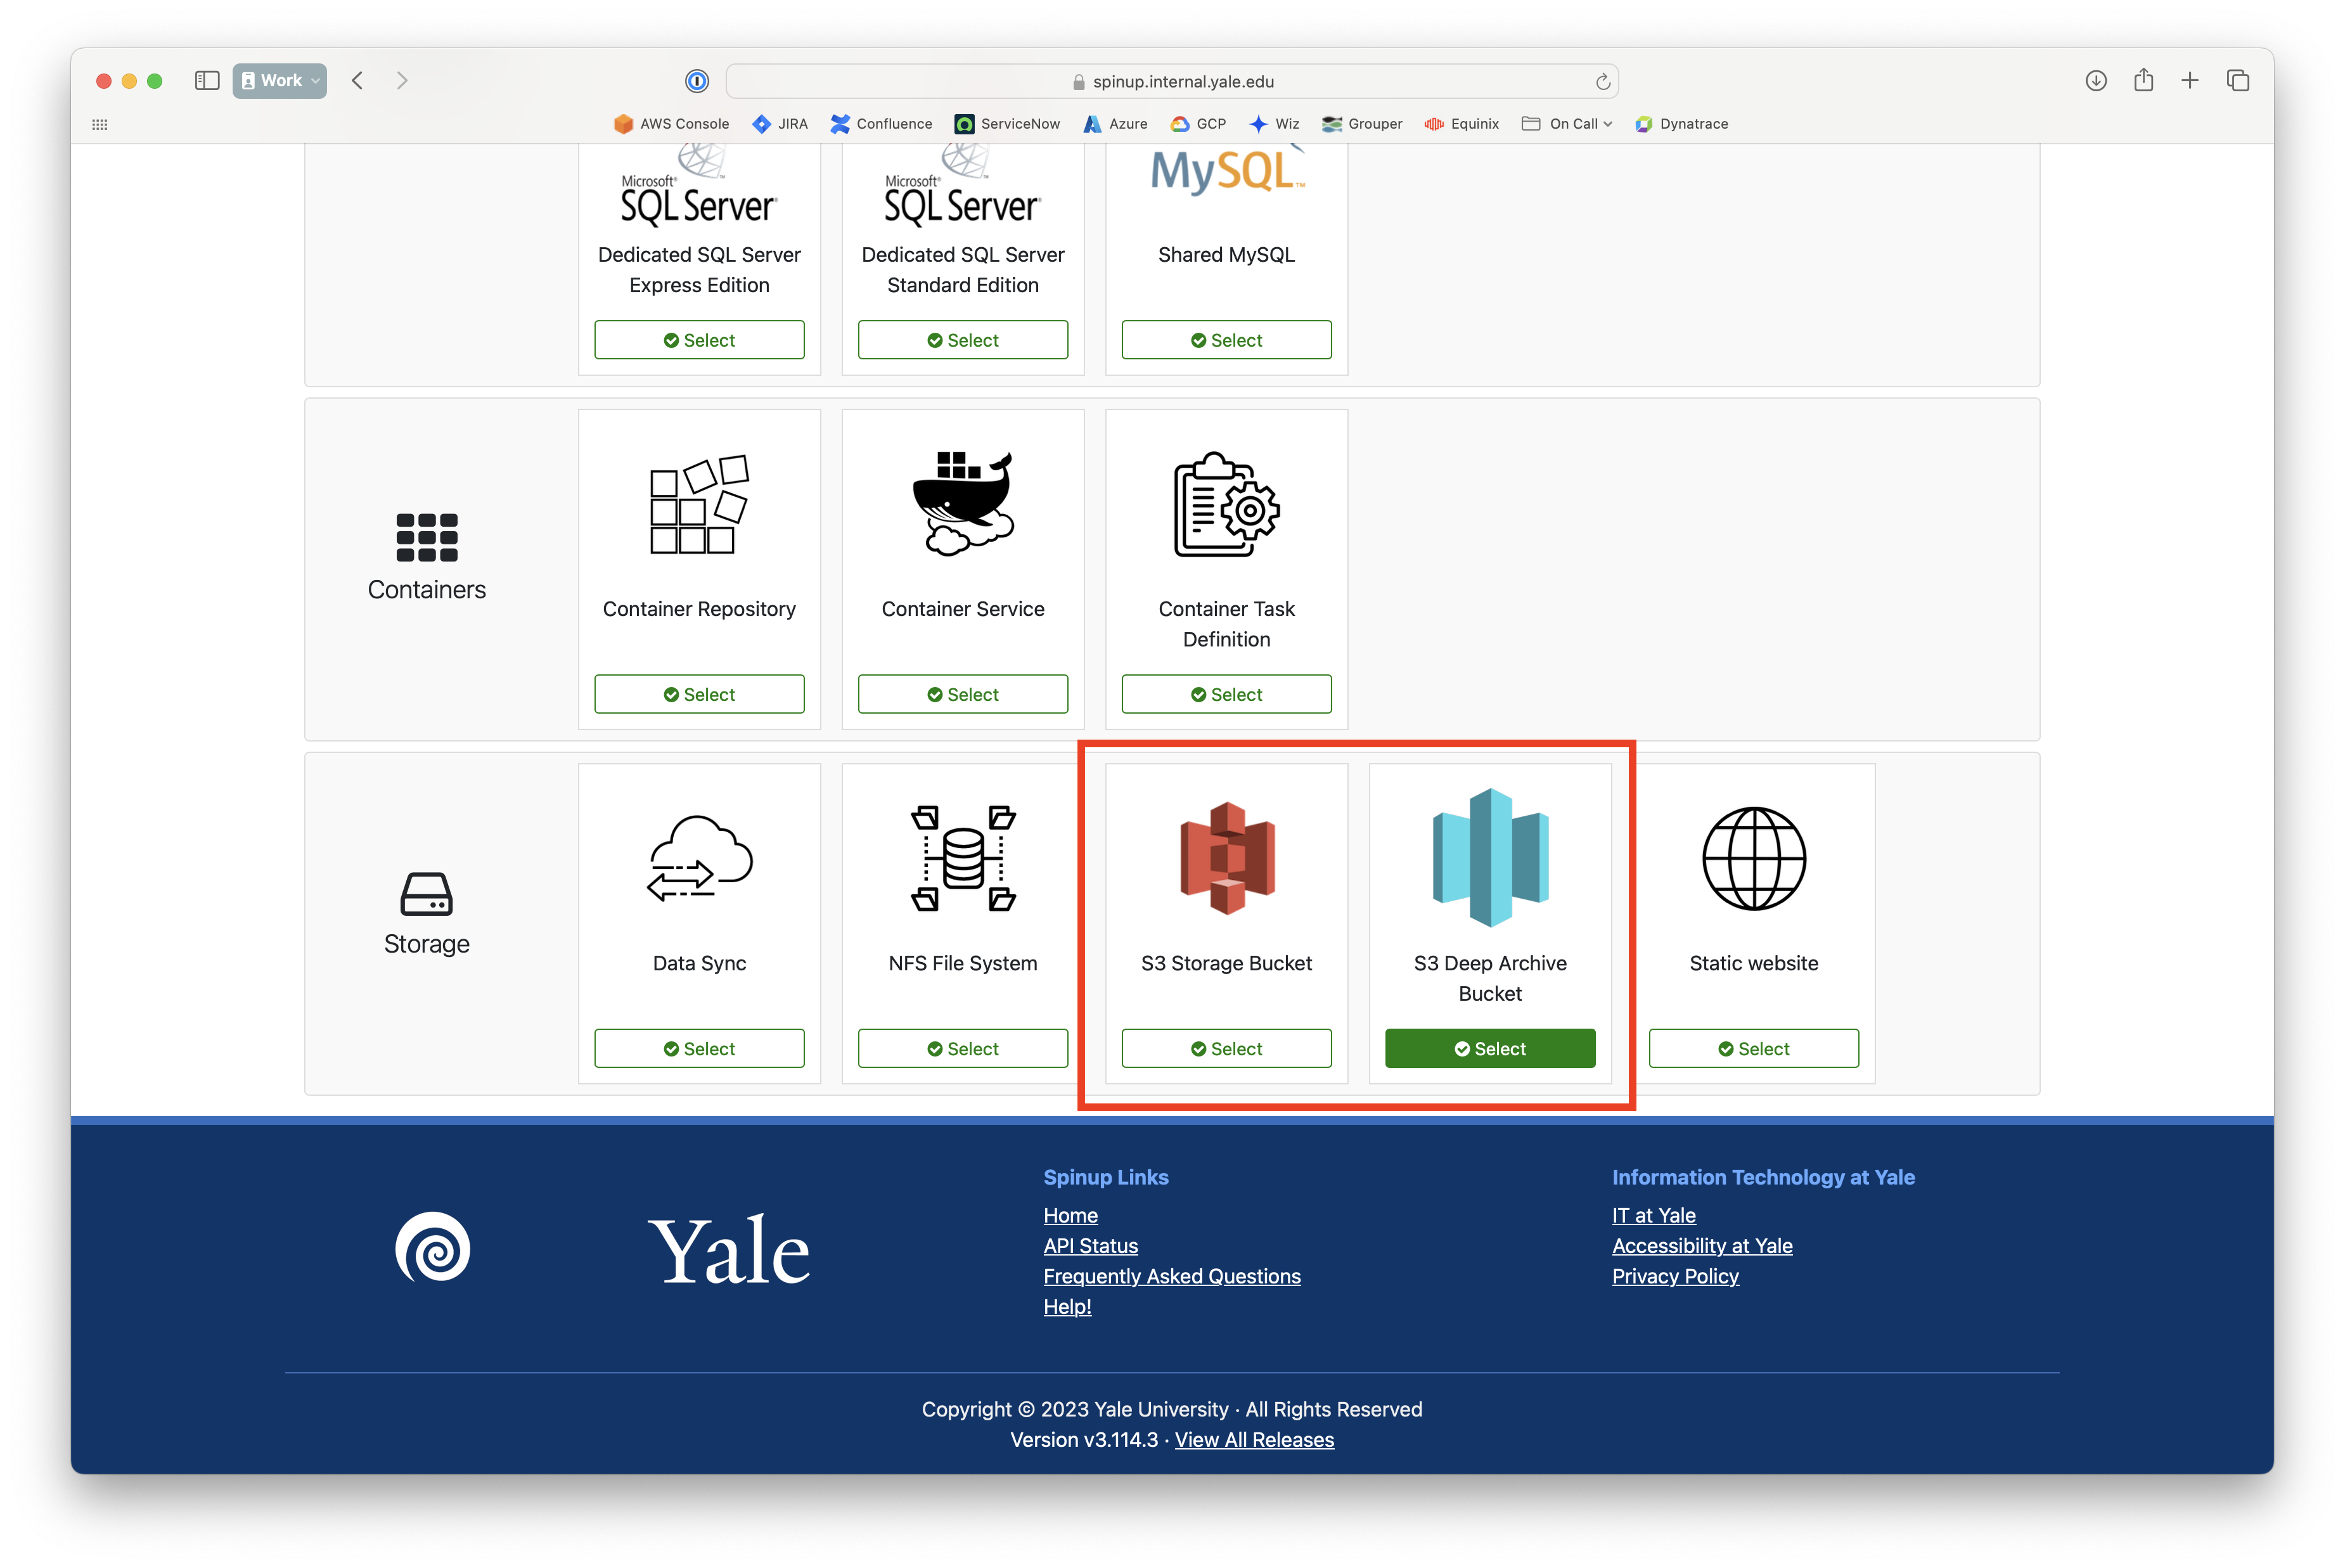
Task: Go back with the back arrow
Action: tap(357, 81)
